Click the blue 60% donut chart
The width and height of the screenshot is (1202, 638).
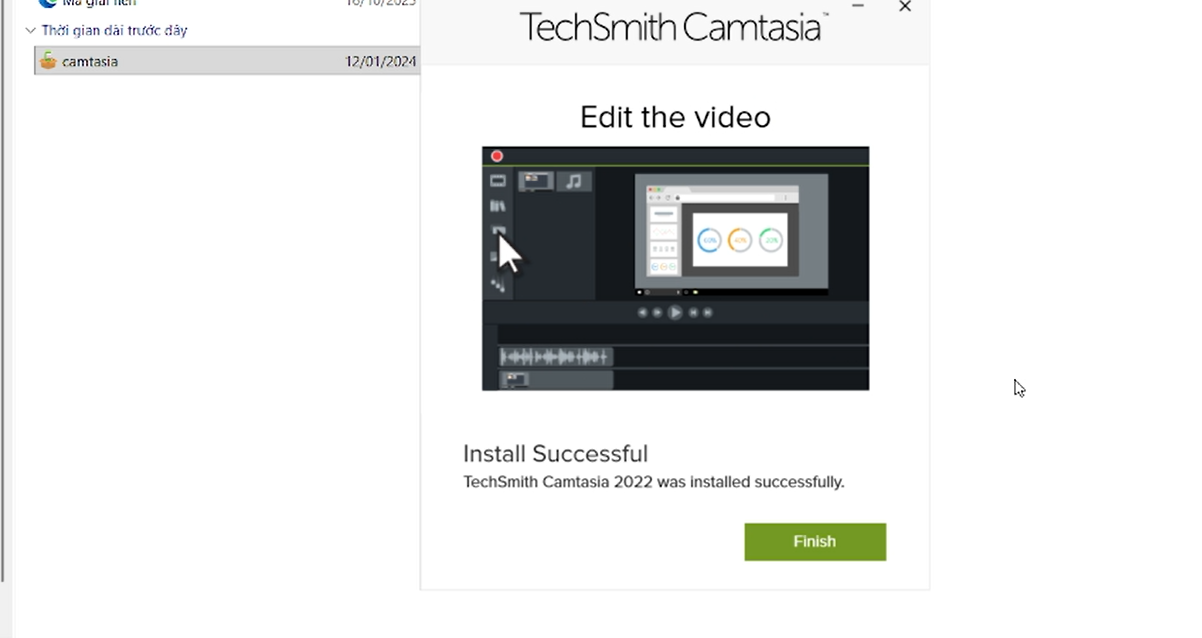pos(709,241)
